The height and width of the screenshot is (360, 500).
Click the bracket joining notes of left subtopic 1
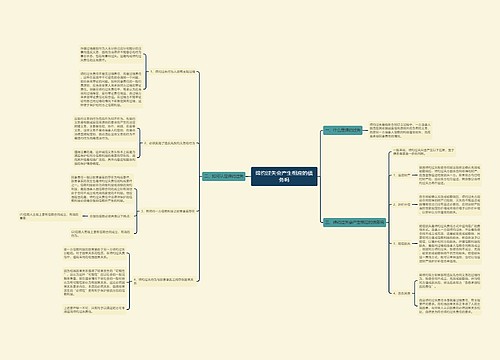point(145,72)
